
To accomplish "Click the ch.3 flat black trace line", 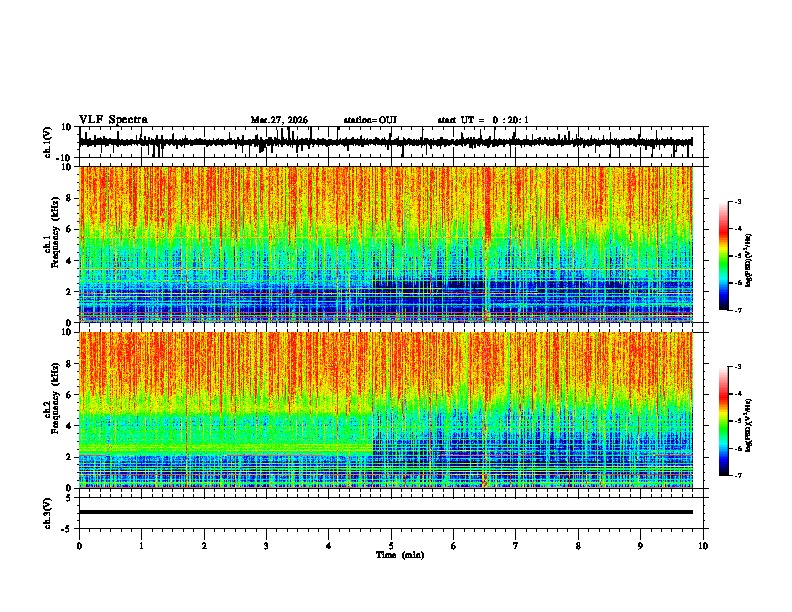I will pyautogui.click(x=385, y=512).
